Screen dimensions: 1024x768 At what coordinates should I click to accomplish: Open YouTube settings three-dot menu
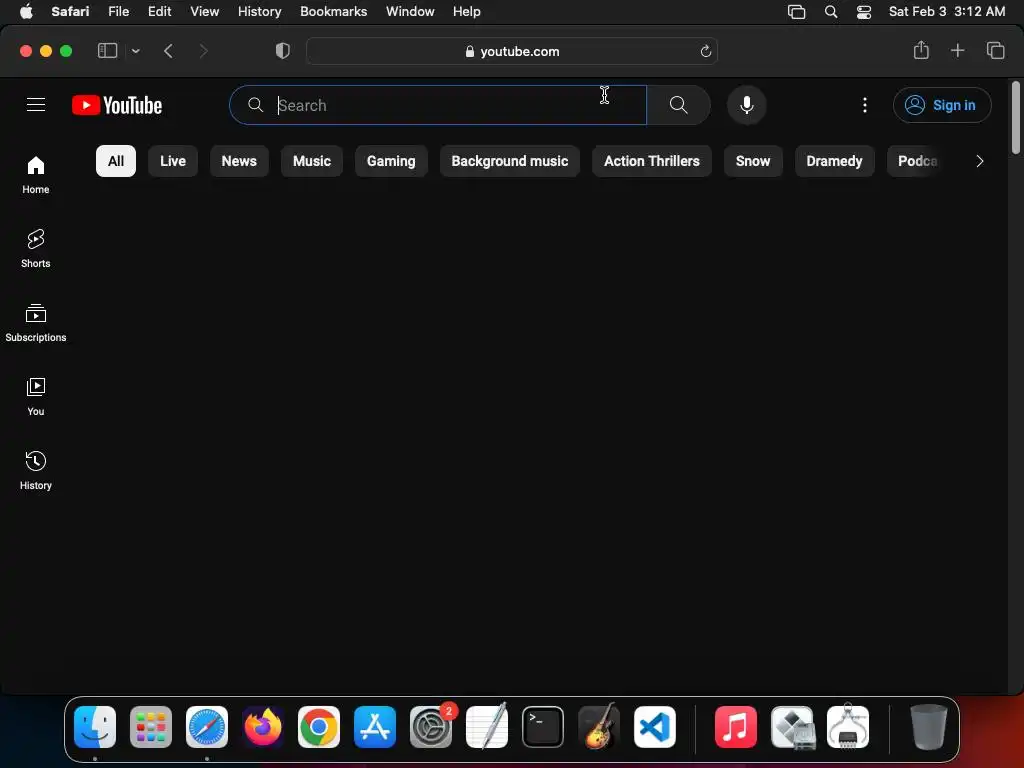click(x=865, y=105)
